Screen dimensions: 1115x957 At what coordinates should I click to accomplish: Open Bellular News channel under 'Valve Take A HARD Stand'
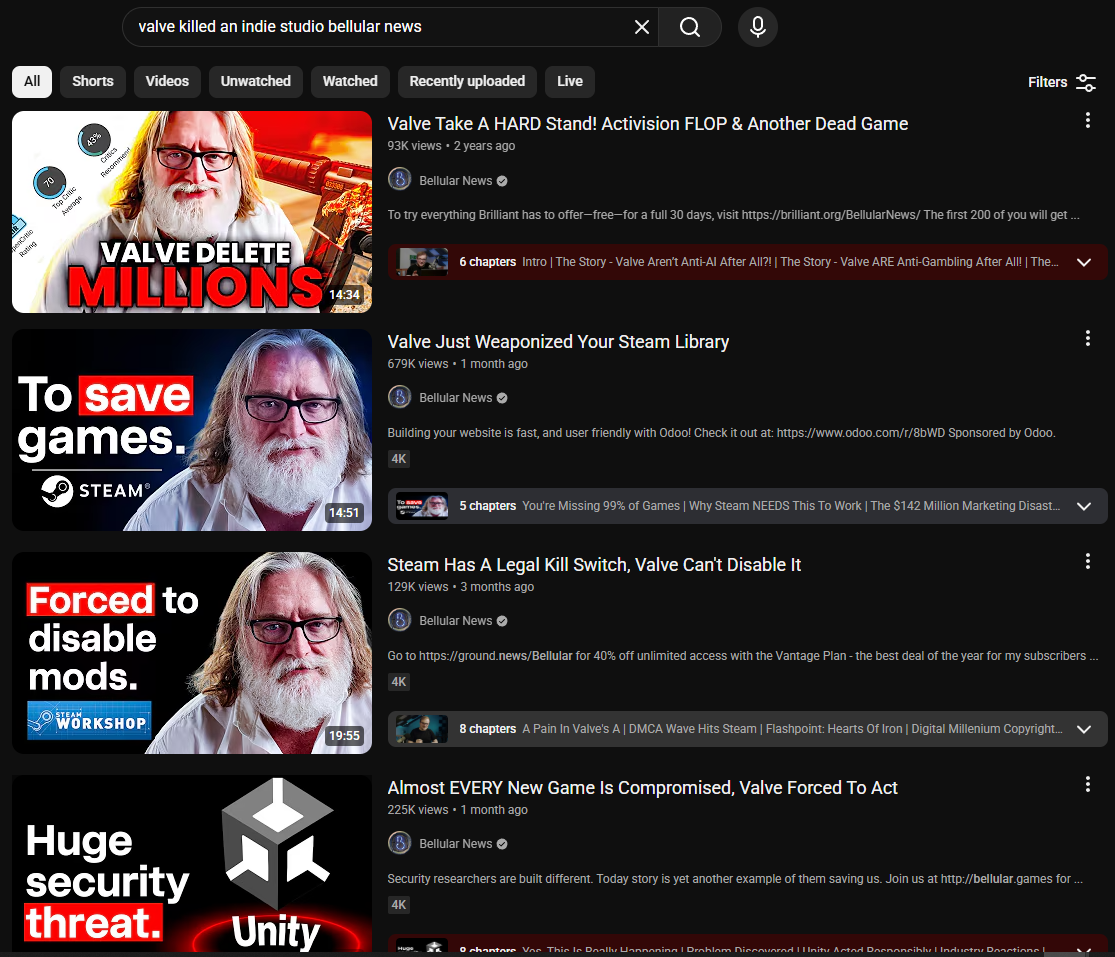[x=456, y=181]
